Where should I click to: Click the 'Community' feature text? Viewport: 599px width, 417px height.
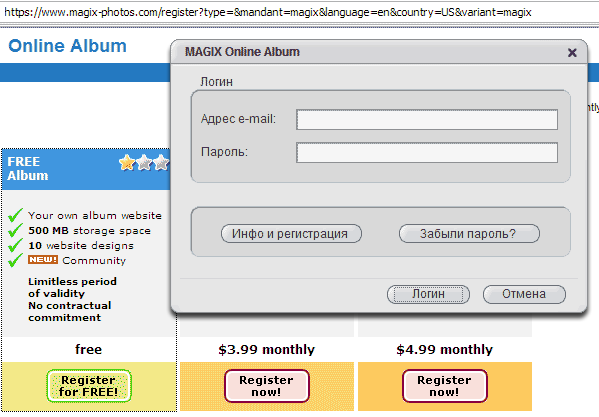coord(94,261)
